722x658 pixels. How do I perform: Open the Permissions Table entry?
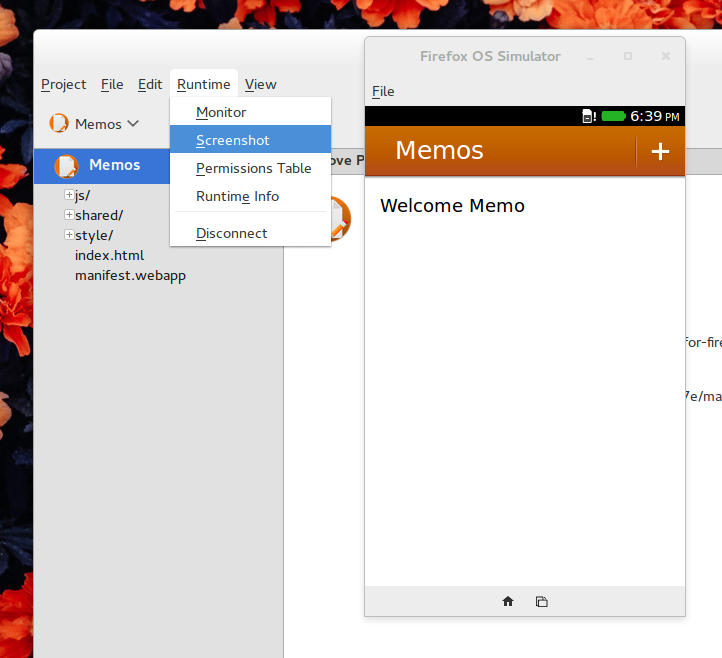click(250, 169)
